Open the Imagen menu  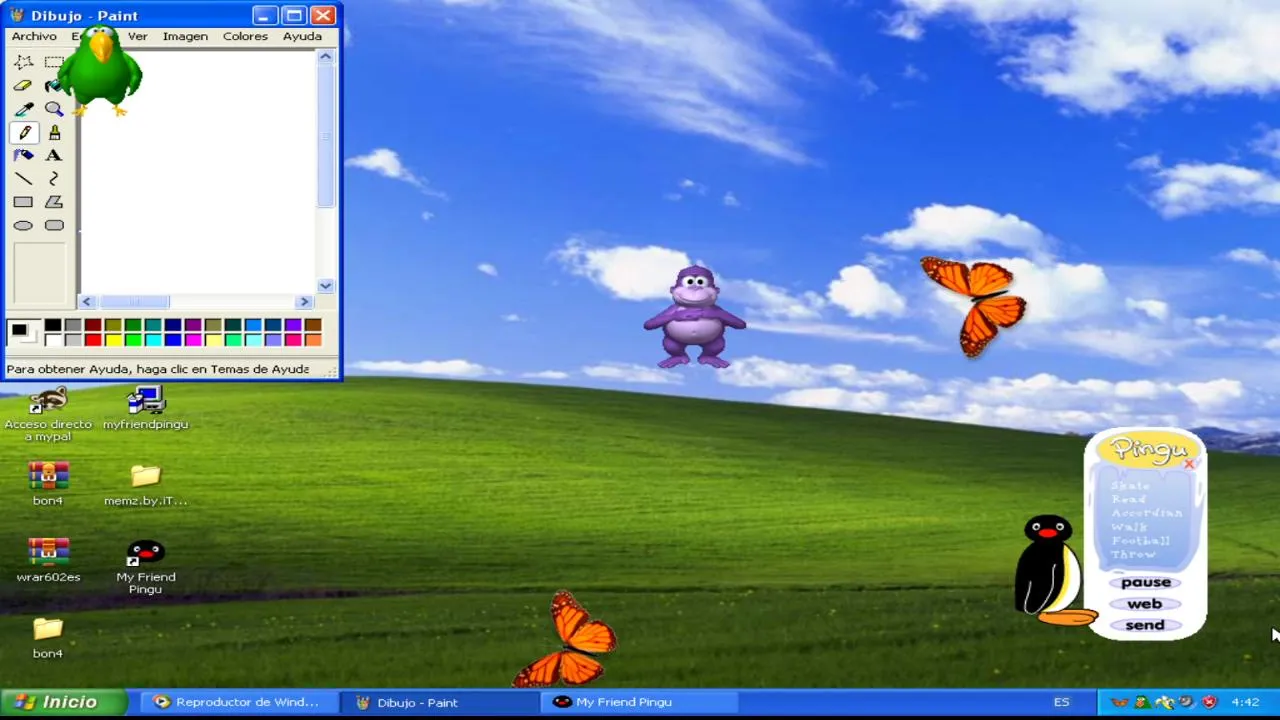pos(185,36)
